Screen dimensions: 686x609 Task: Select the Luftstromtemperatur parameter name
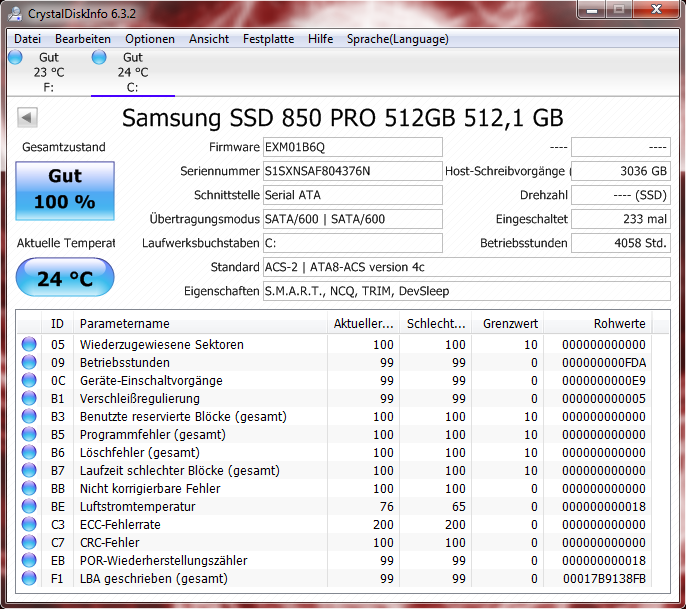point(137,507)
